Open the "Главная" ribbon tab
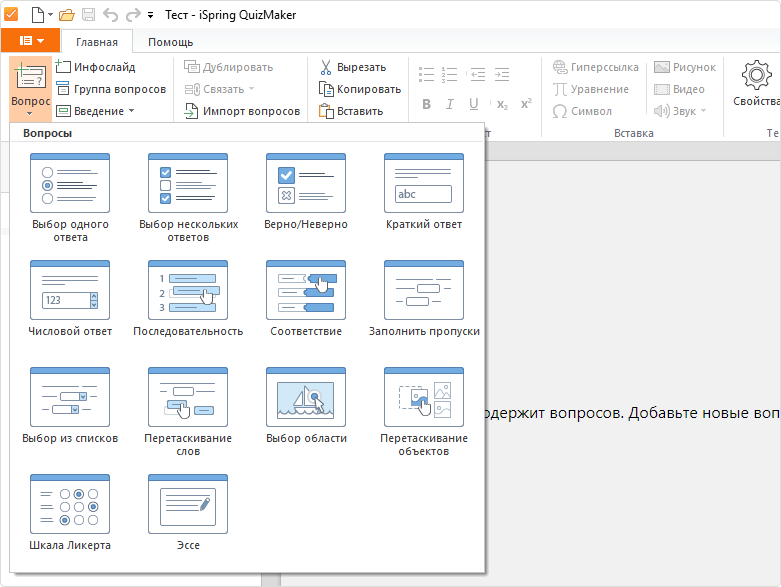The image size is (781, 587). [96, 42]
